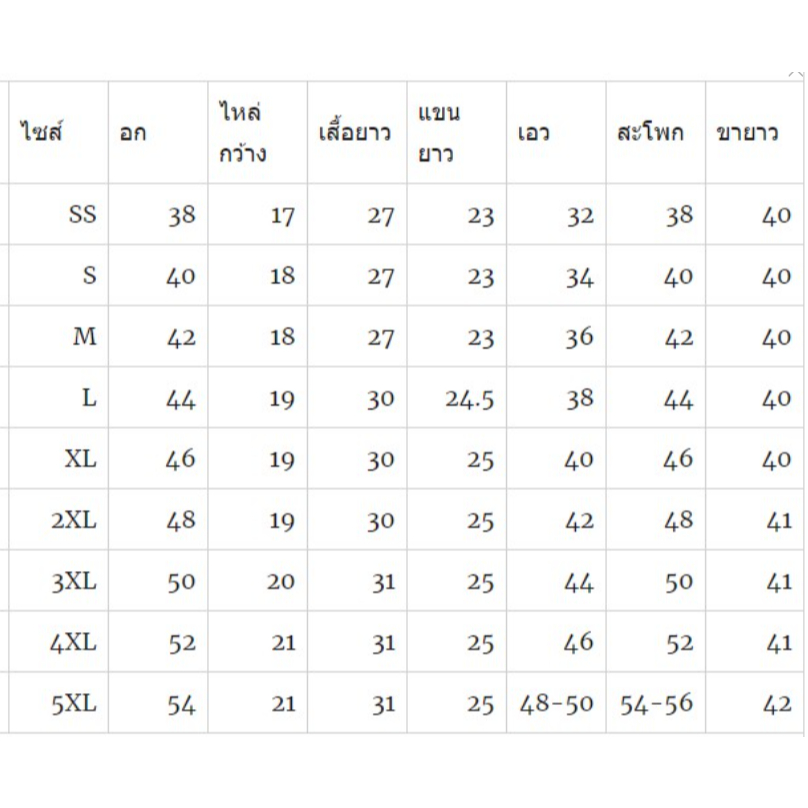Click the เอว column header

click(x=535, y=133)
